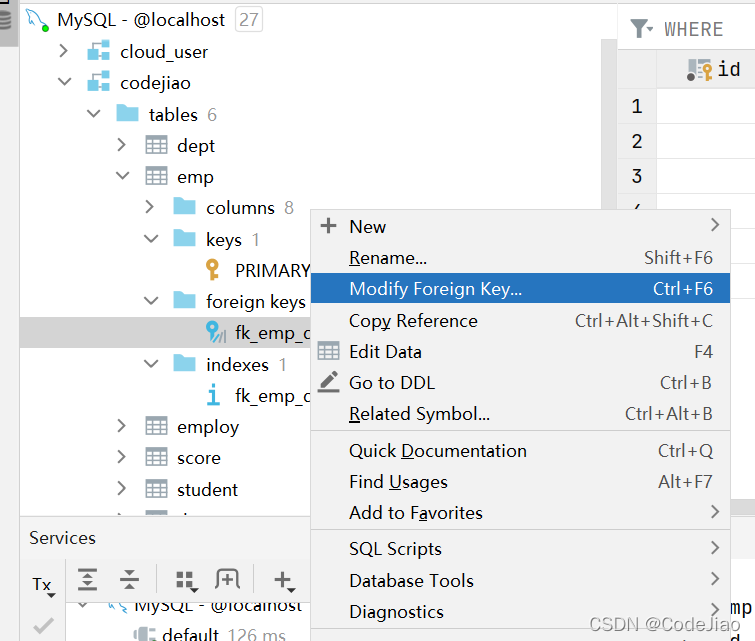The width and height of the screenshot is (755, 641).
Task: Choose Related Symbol... menu item
Action: (520, 413)
